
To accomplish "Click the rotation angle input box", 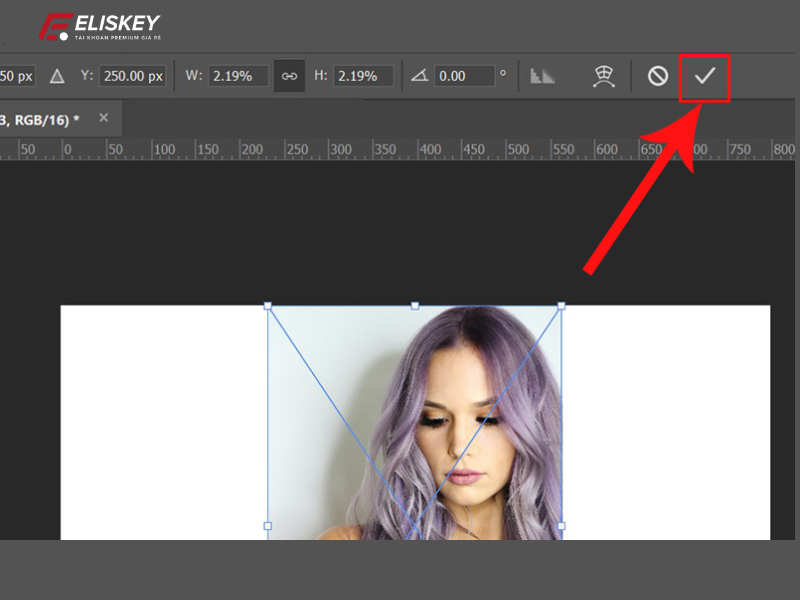I will (x=463, y=76).
